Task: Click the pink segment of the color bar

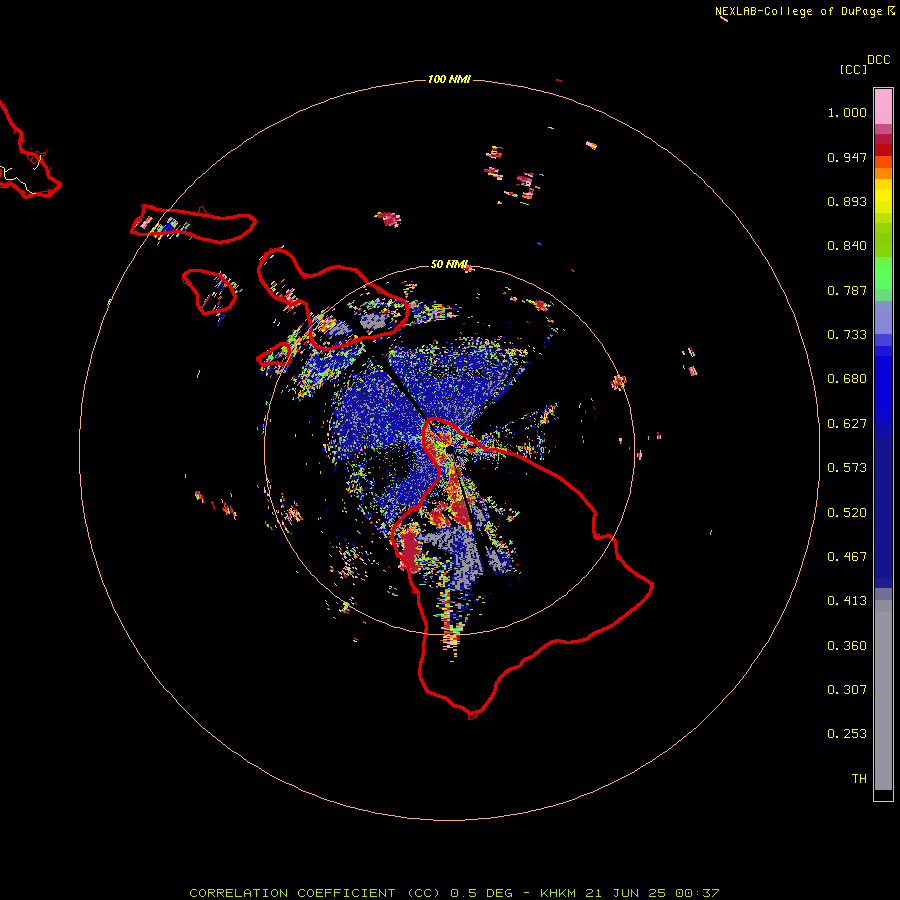Action: [x=883, y=107]
